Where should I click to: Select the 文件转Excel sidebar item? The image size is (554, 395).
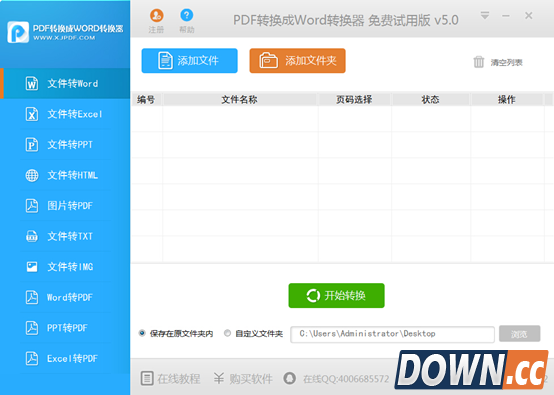[65, 114]
